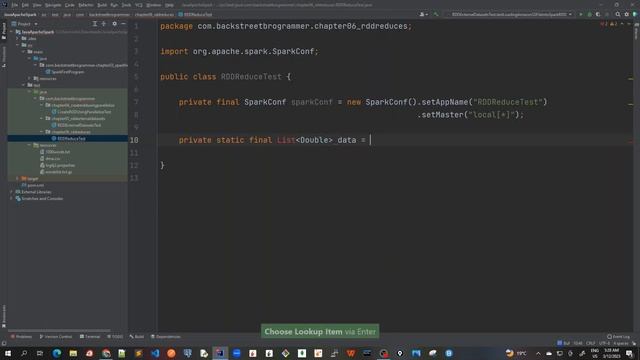The width and height of the screenshot is (640, 360).
Task: Select 1000words.txt in resources folder
Action: point(55,152)
